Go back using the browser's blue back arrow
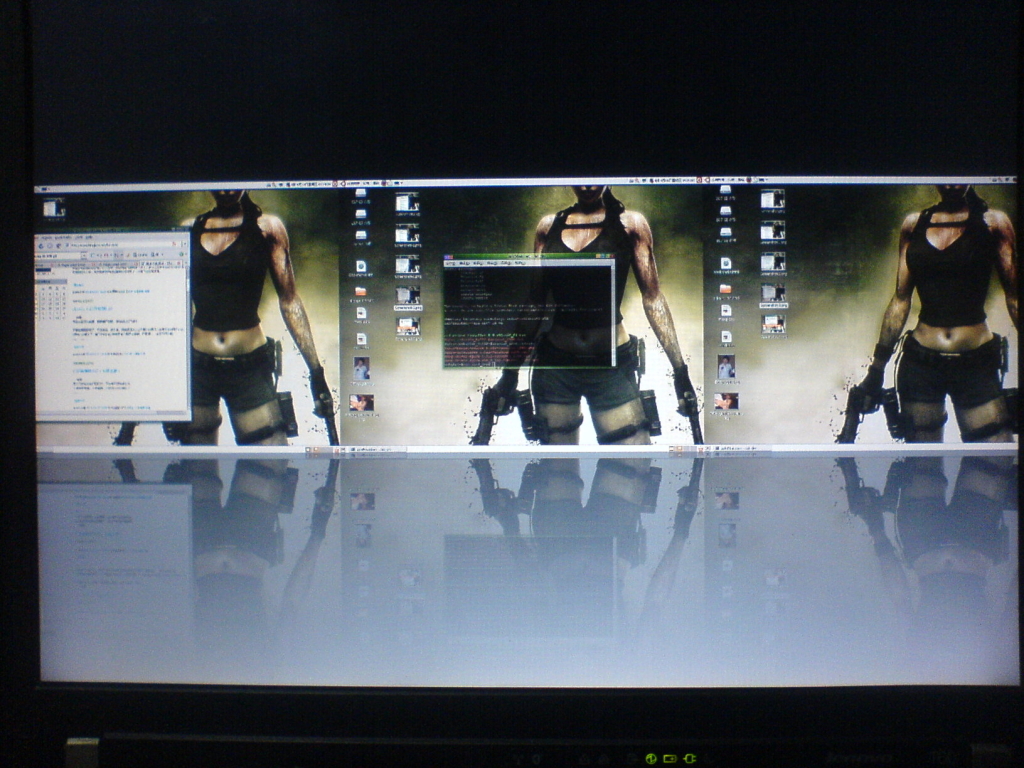Screen dimensions: 1024x768 pyautogui.click(x=41, y=246)
